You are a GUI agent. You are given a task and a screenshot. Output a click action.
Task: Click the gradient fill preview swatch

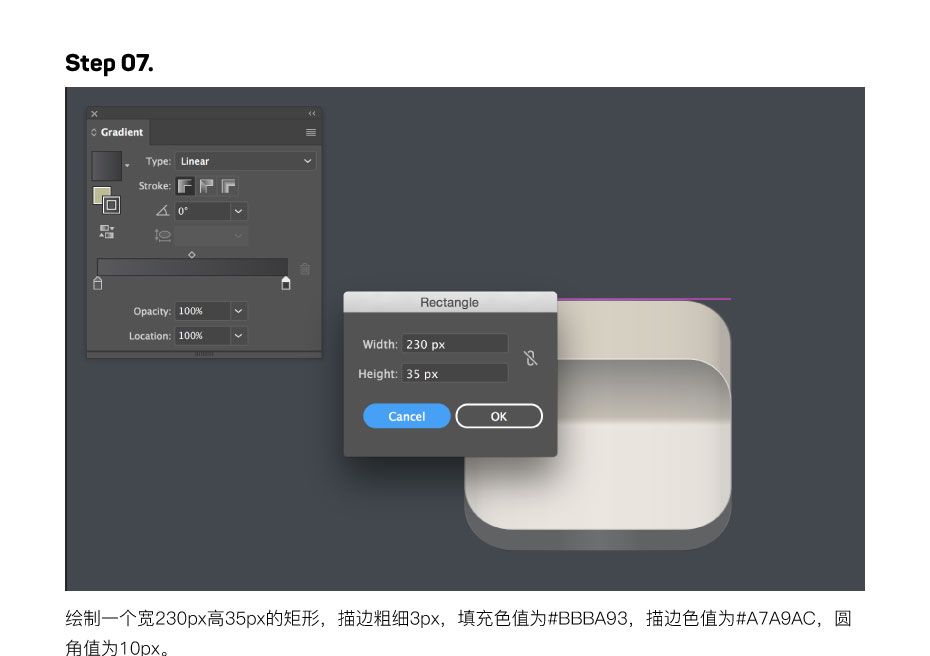click(107, 165)
